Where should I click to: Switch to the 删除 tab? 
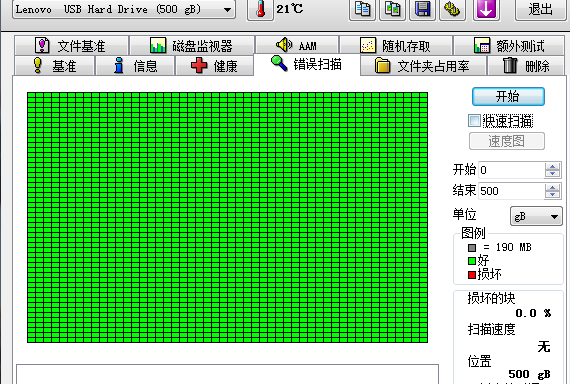point(526,66)
